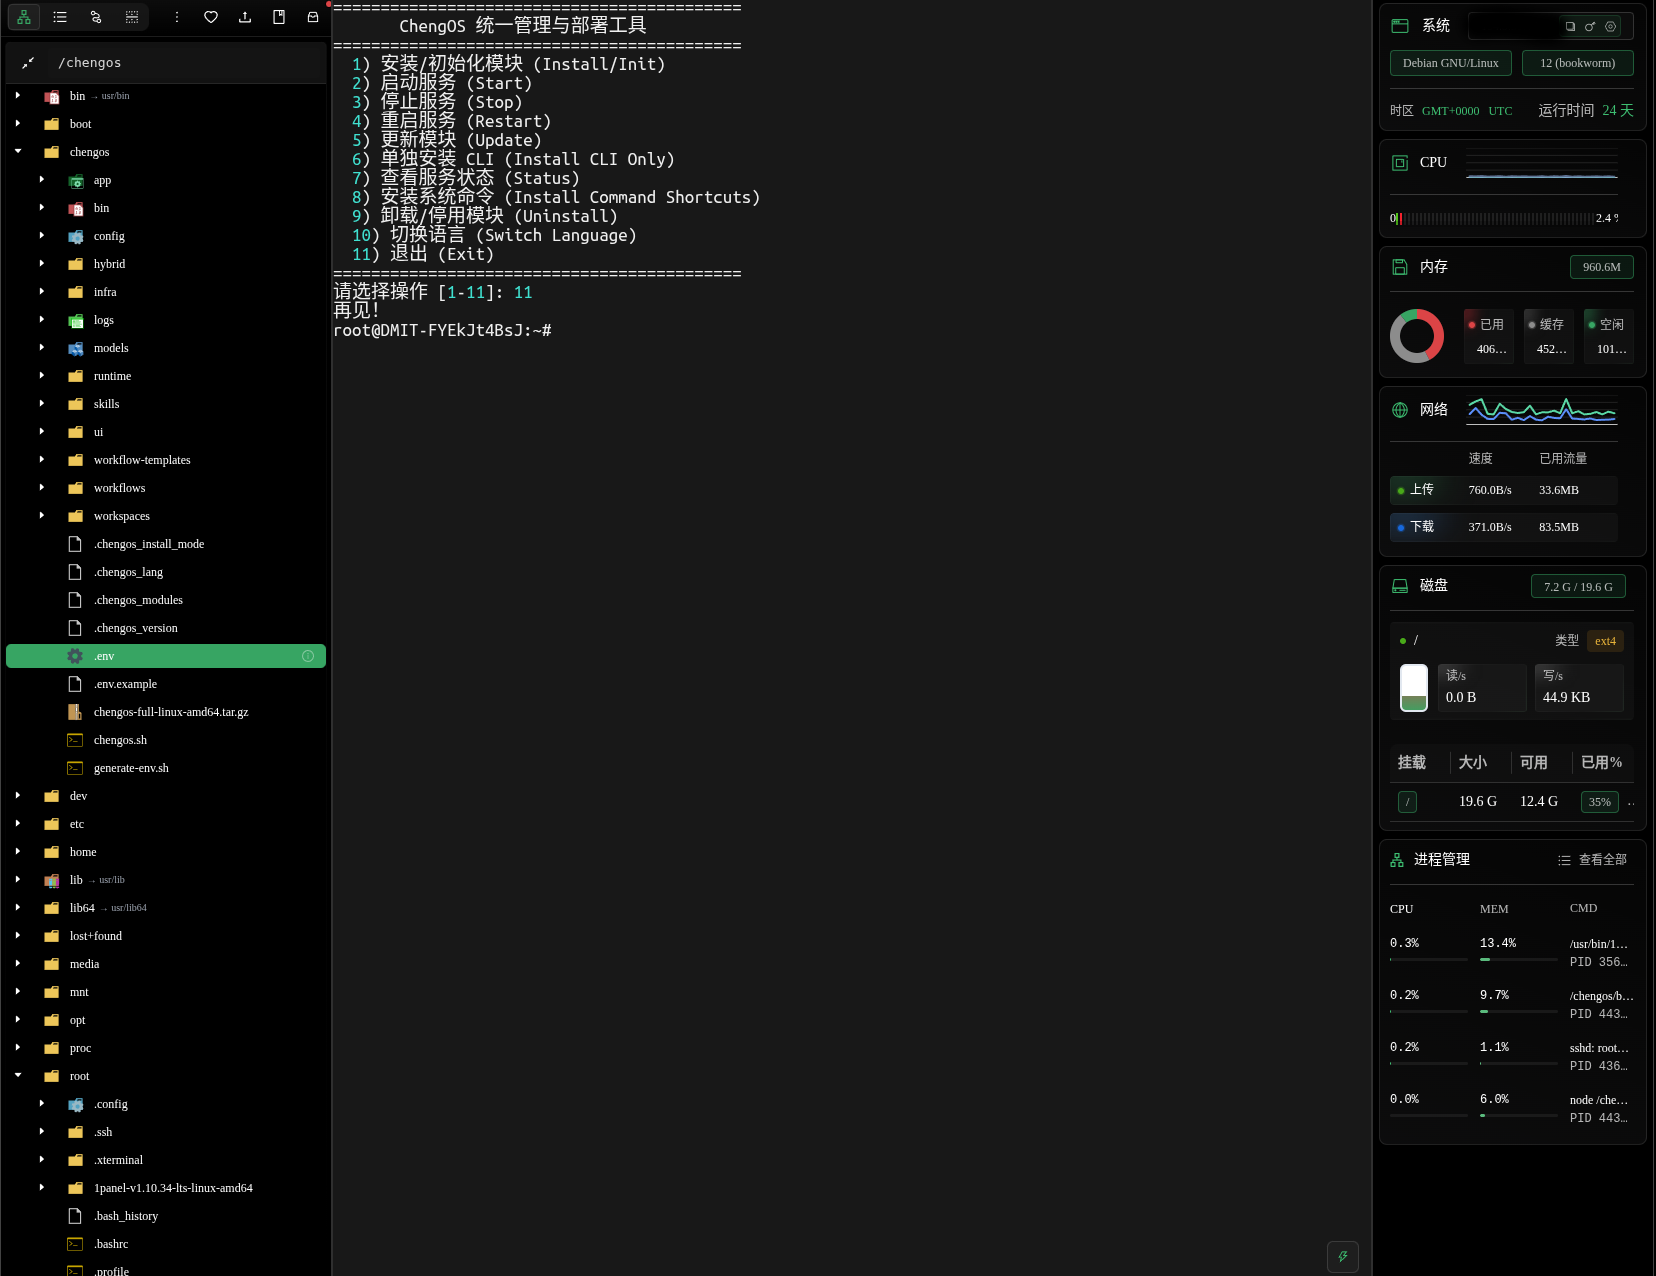The width and height of the screenshot is (1656, 1276).
Task: Expand the etc folder
Action: pos(18,824)
